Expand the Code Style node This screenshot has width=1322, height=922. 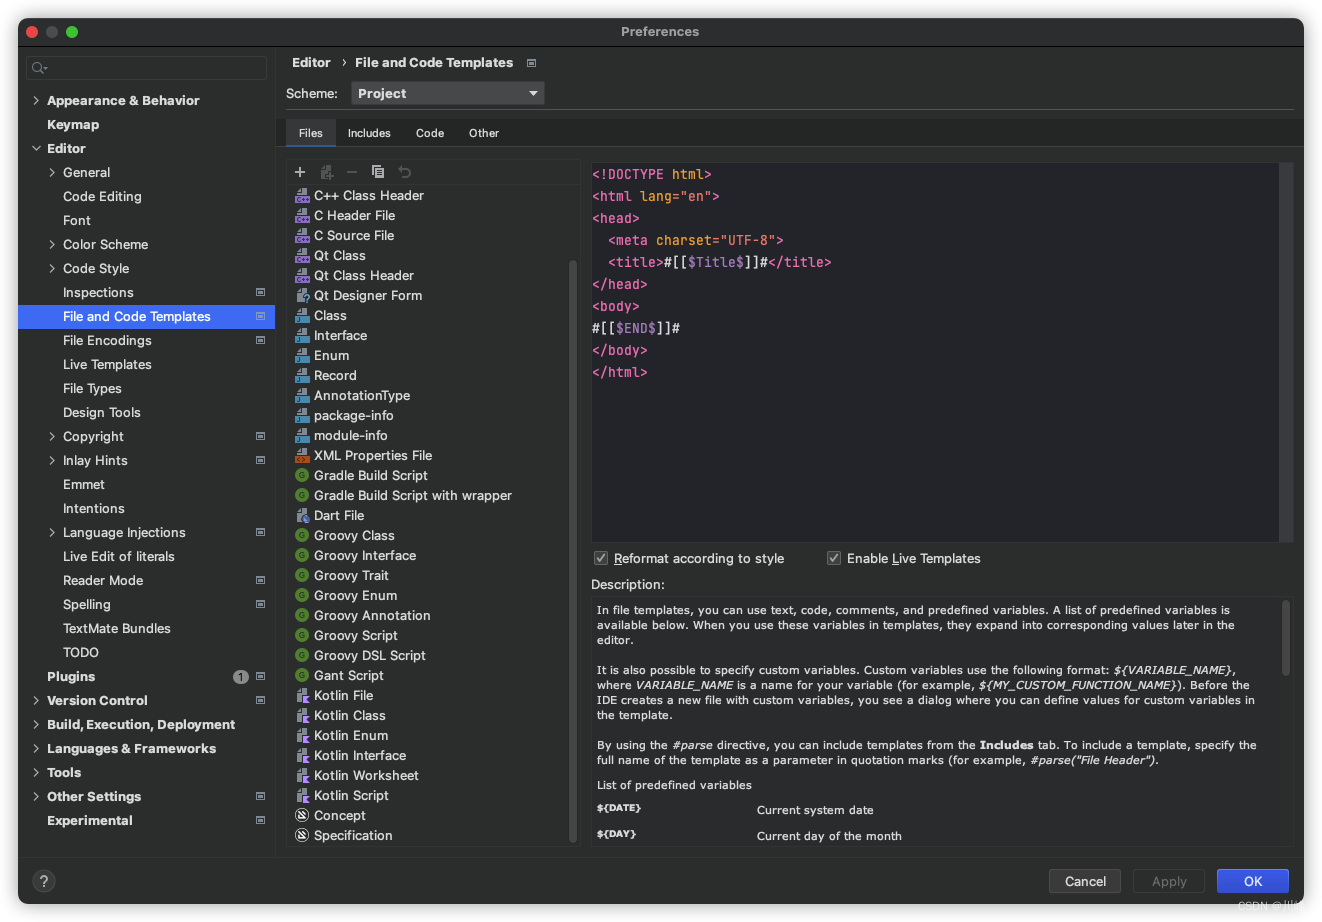pyautogui.click(x=52, y=269)
